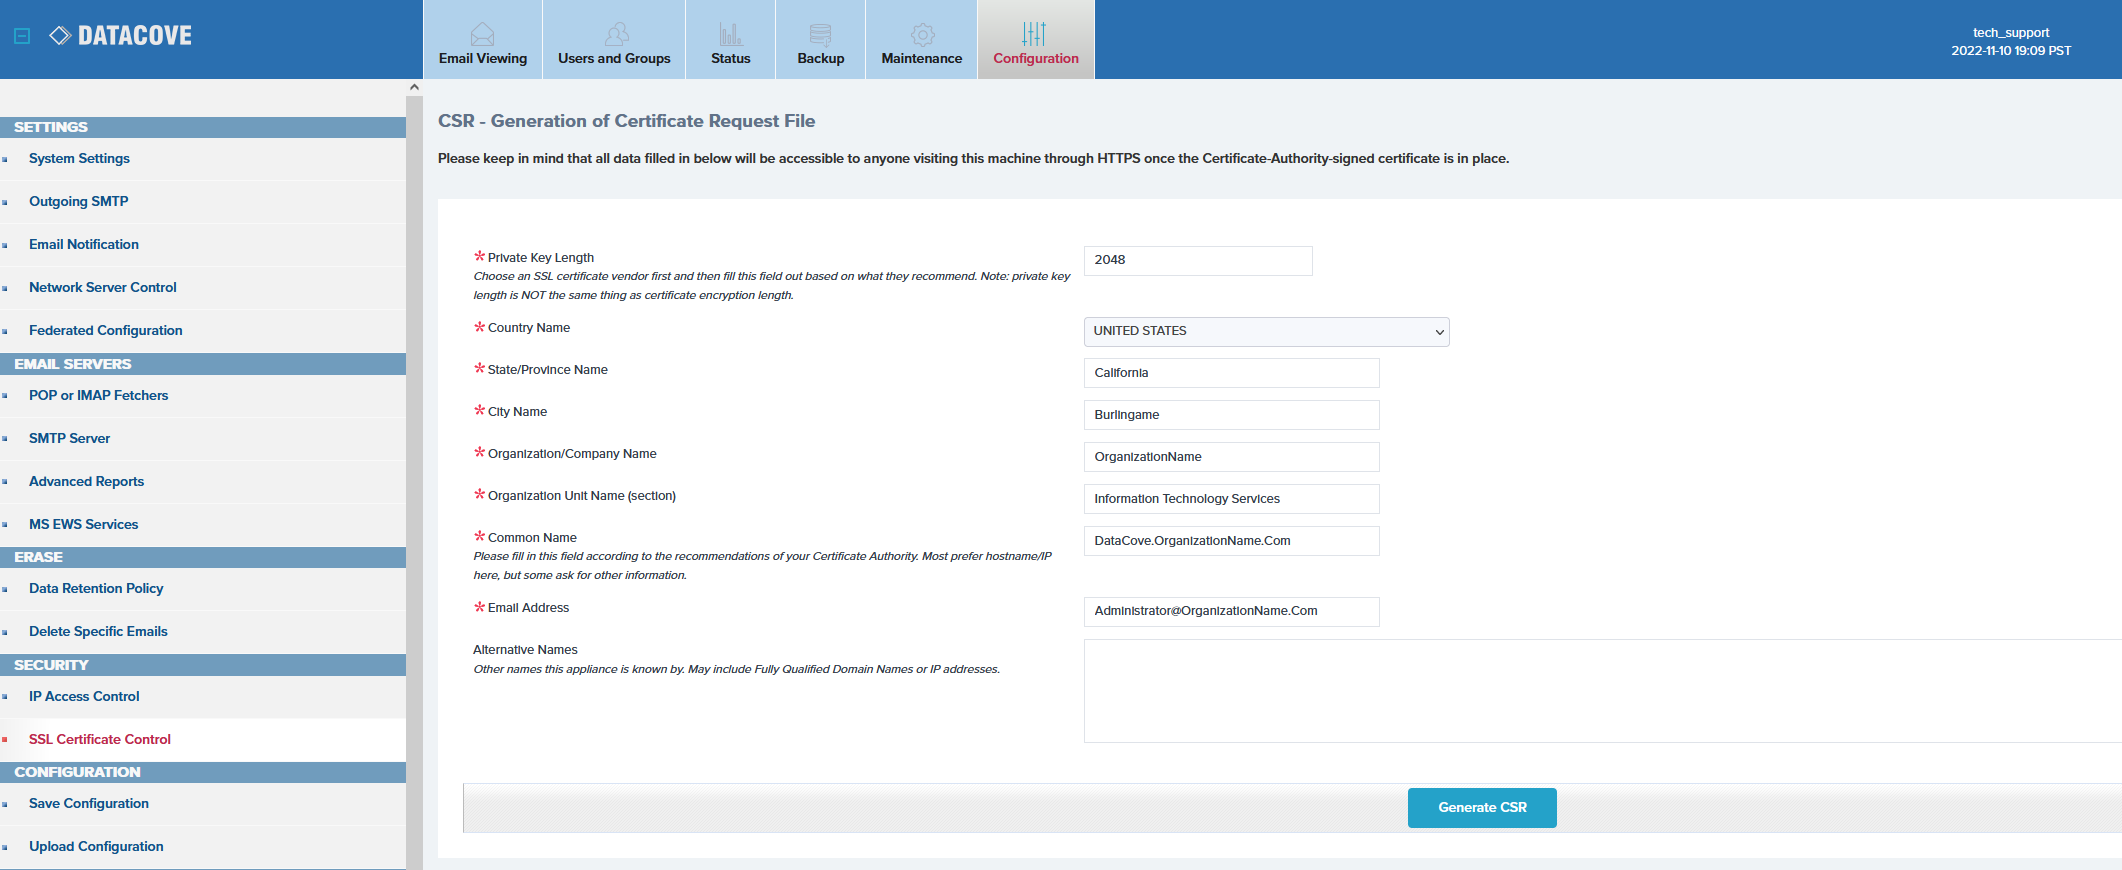The image size is (2122, 870).
Task: Open SSL Certificate Control page
Action: [x=100, y=739]
